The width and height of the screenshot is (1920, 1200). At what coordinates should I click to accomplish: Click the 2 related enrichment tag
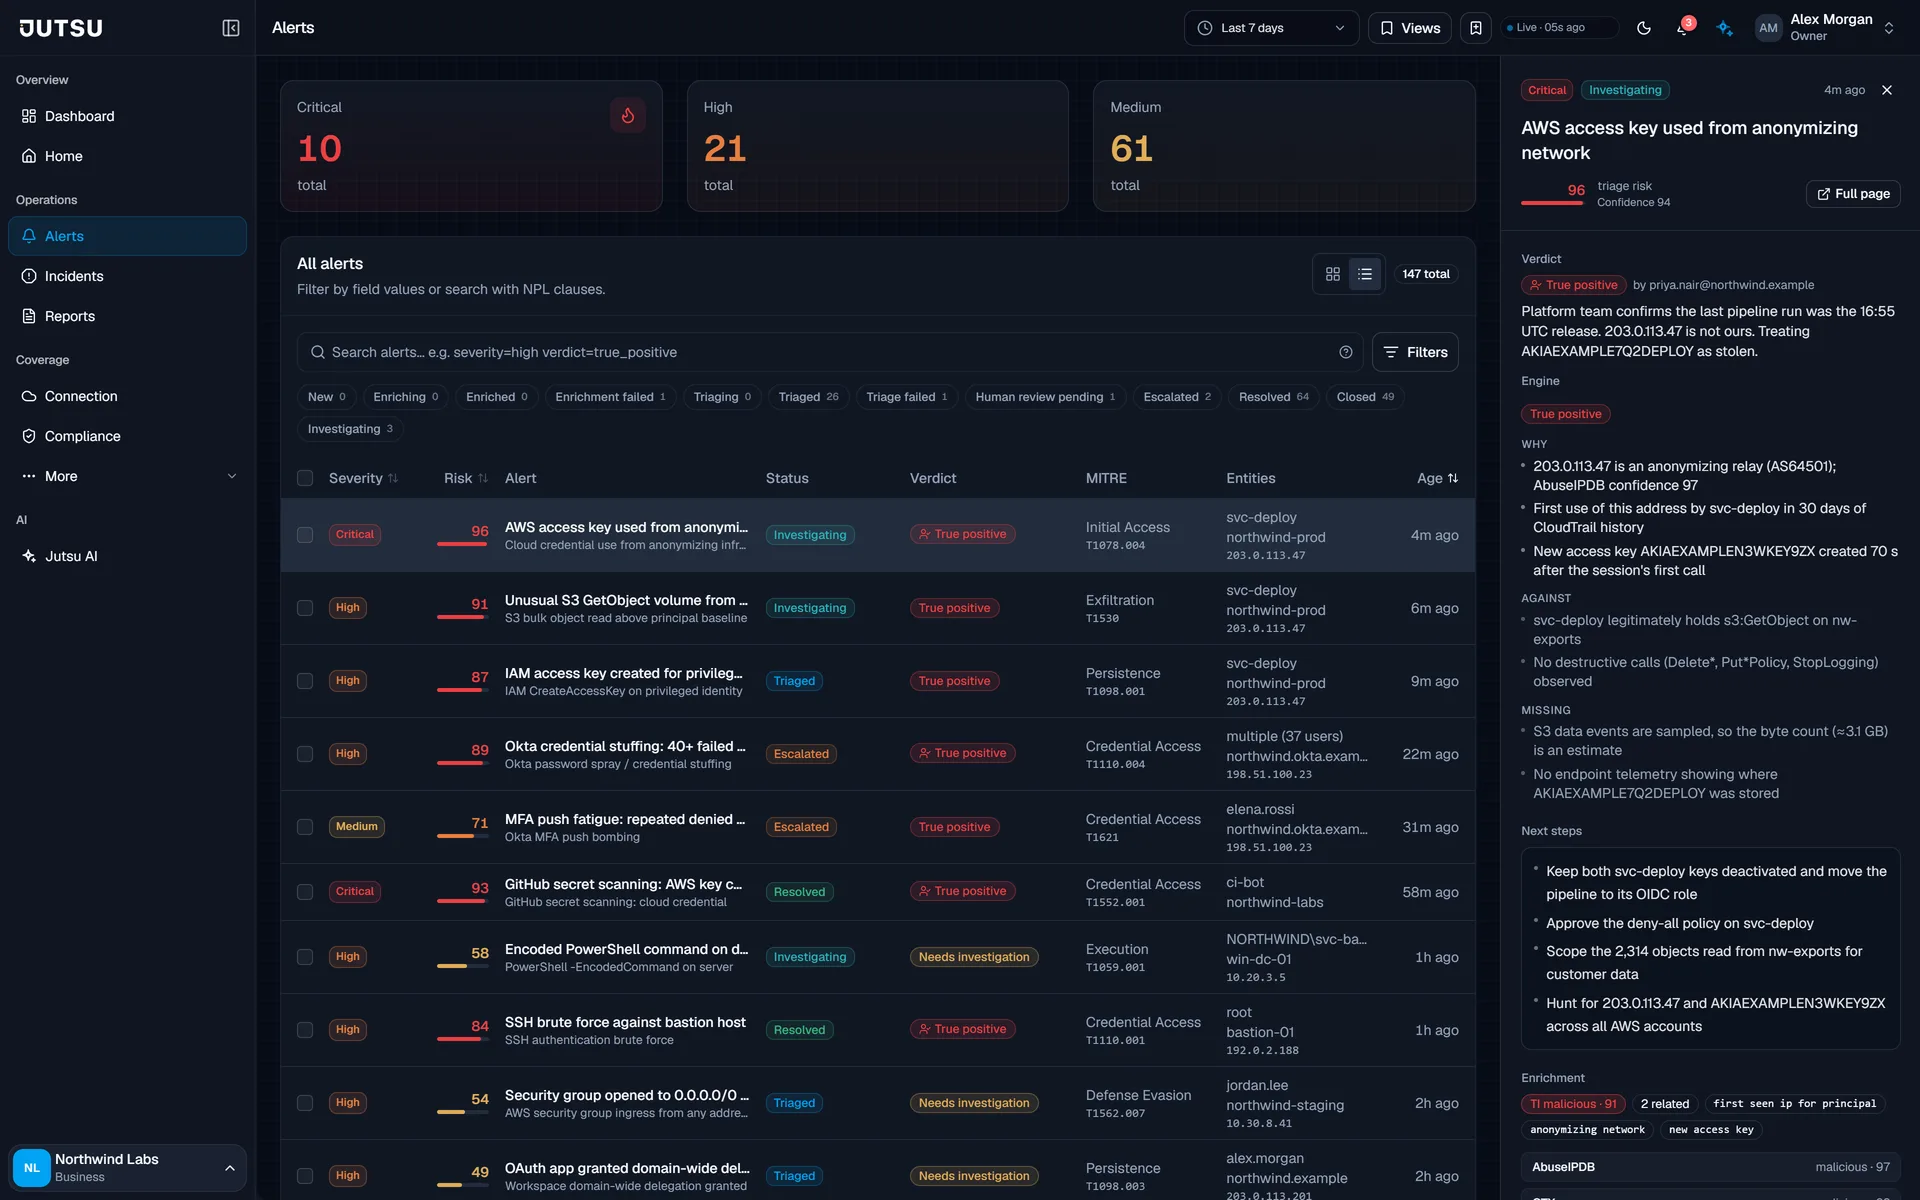[x=1664, y=1104]
